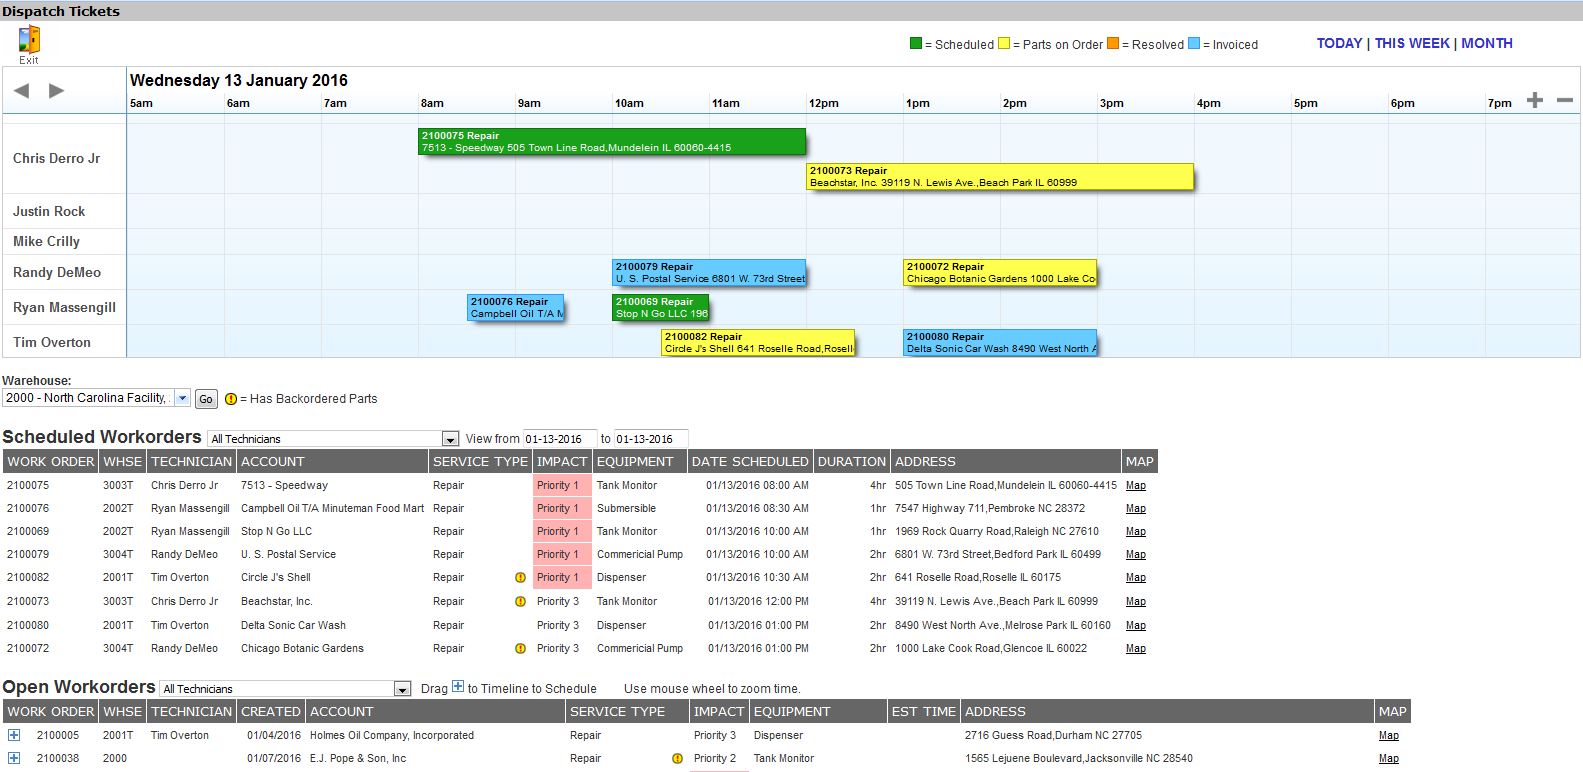Switch to THIS WEEK view

[x=1412, y=43]
